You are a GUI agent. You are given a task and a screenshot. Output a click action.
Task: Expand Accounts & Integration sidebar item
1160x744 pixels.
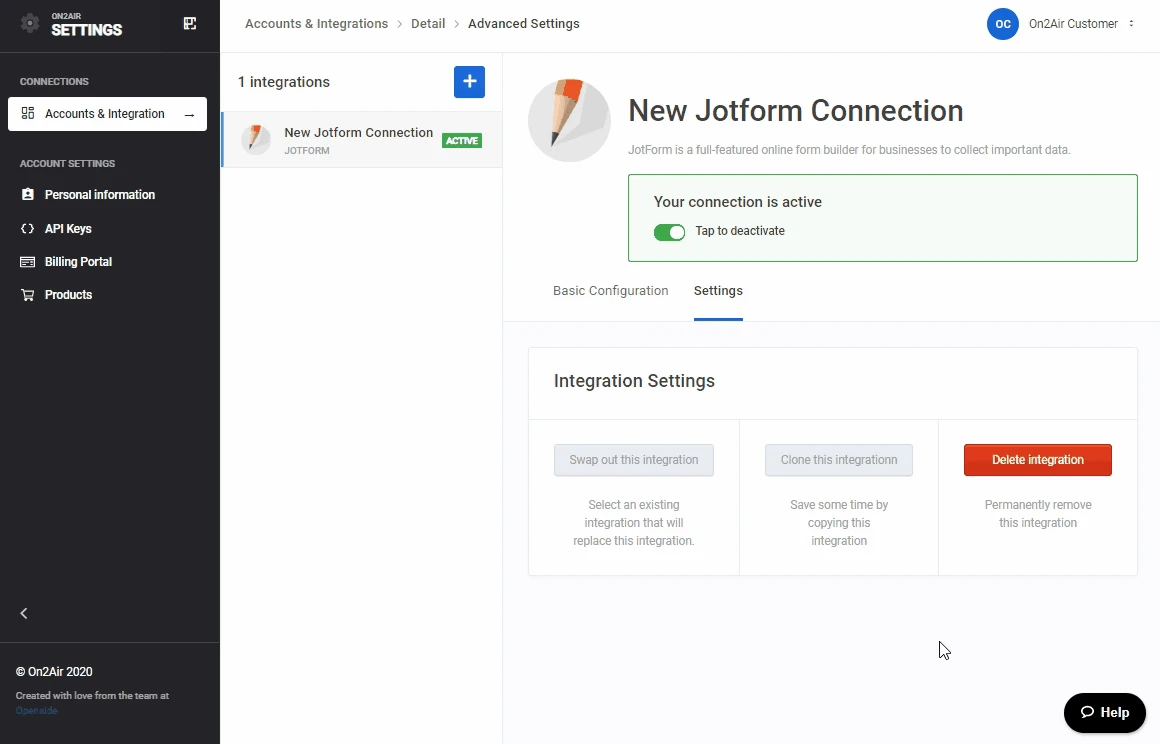(189, 114)
